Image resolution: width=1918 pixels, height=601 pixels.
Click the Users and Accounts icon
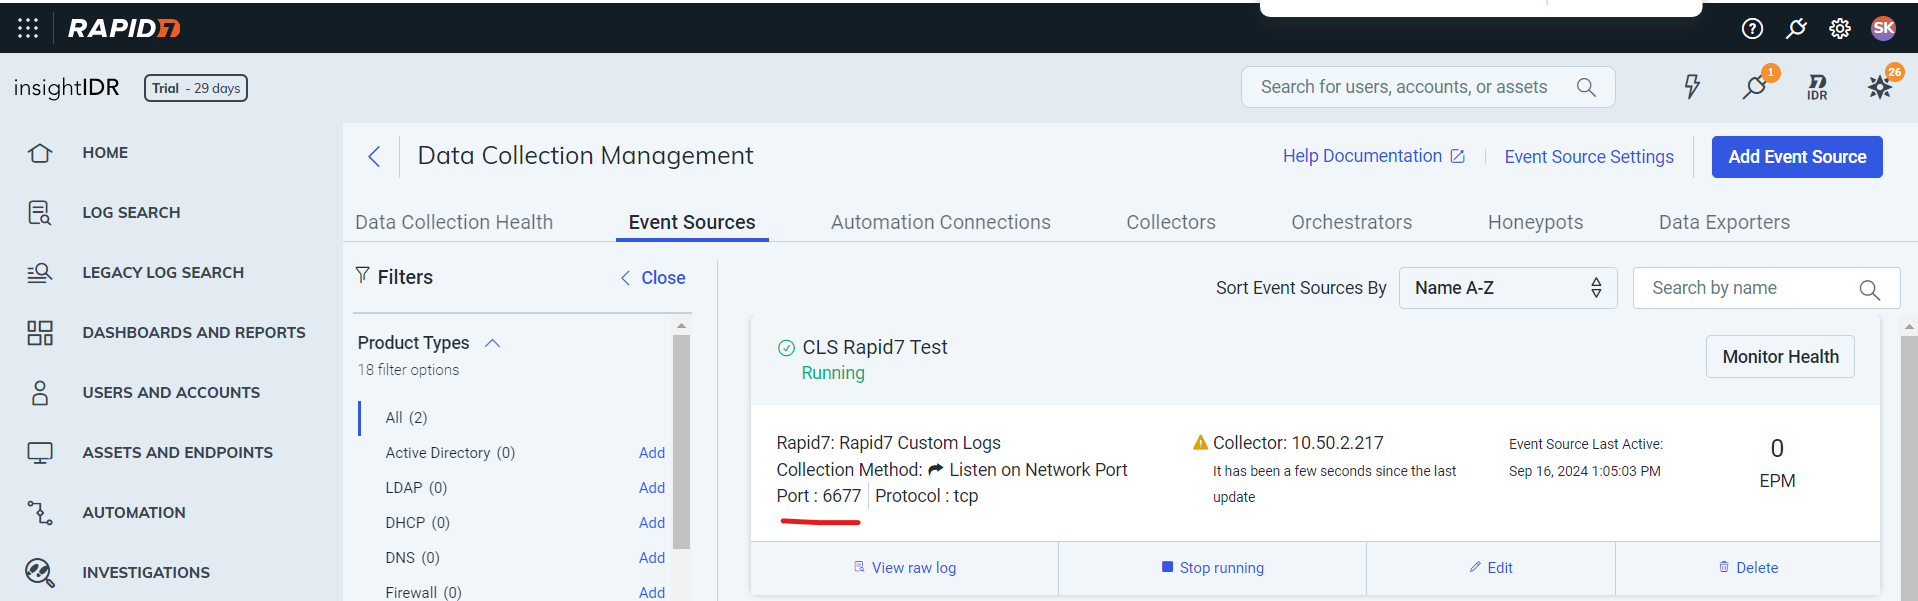coord(40,393)
